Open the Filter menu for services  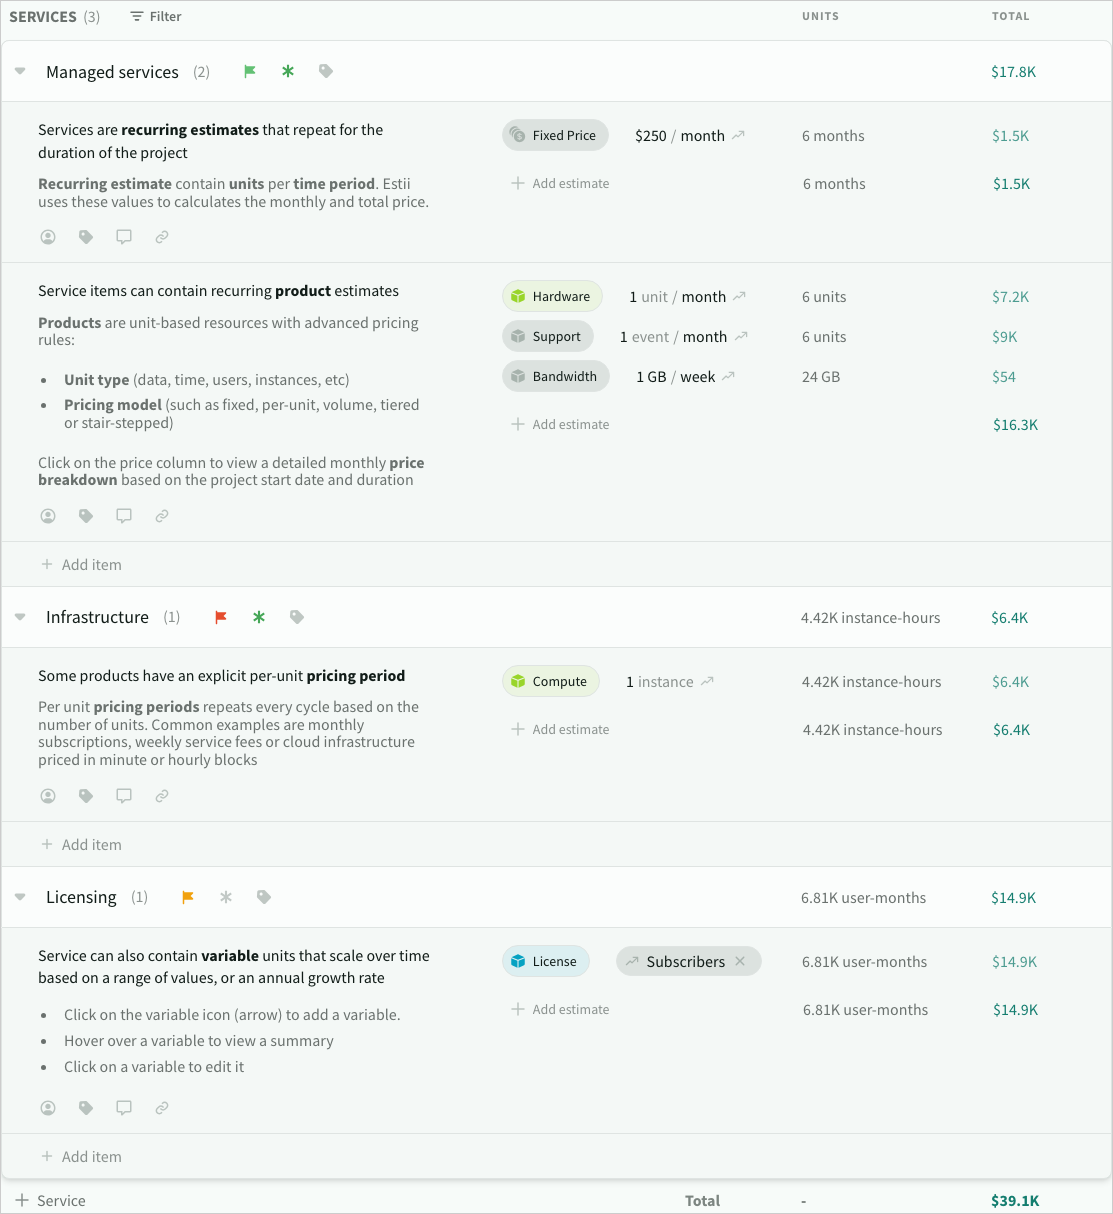[156, 17]
